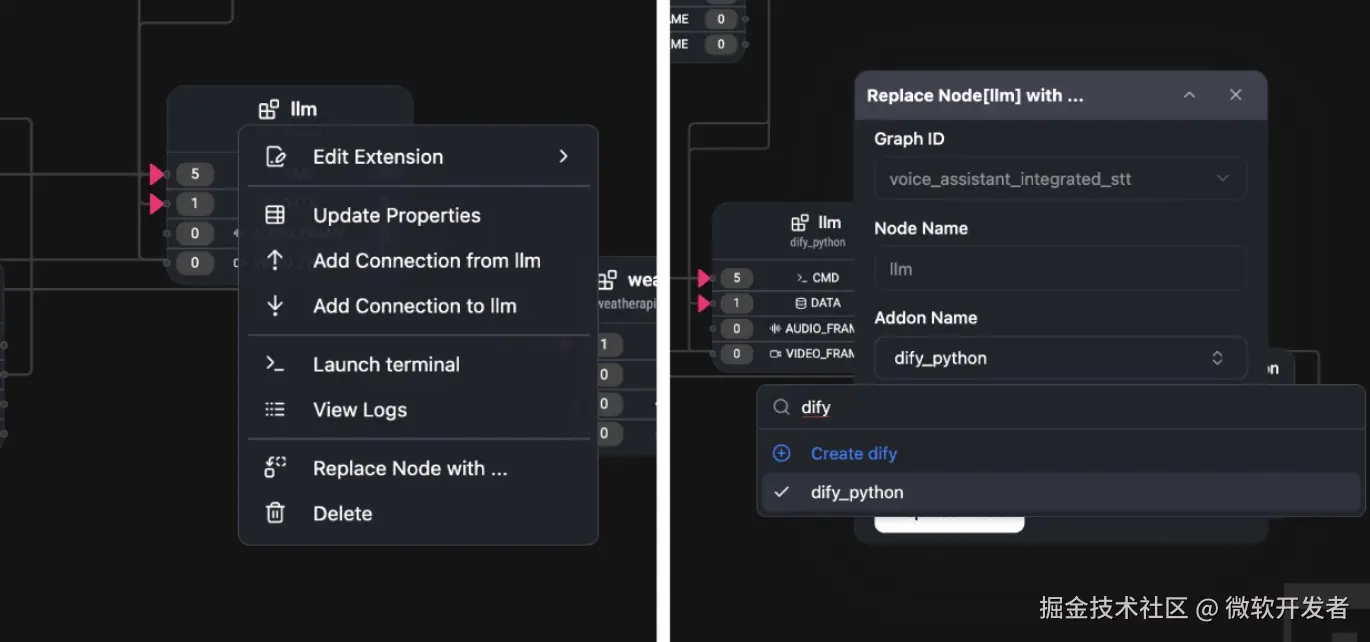Viewport: 1370px width, 642px height.
Task: Click the 1 badge next to DATA
Action: click(x=737, y=303)
